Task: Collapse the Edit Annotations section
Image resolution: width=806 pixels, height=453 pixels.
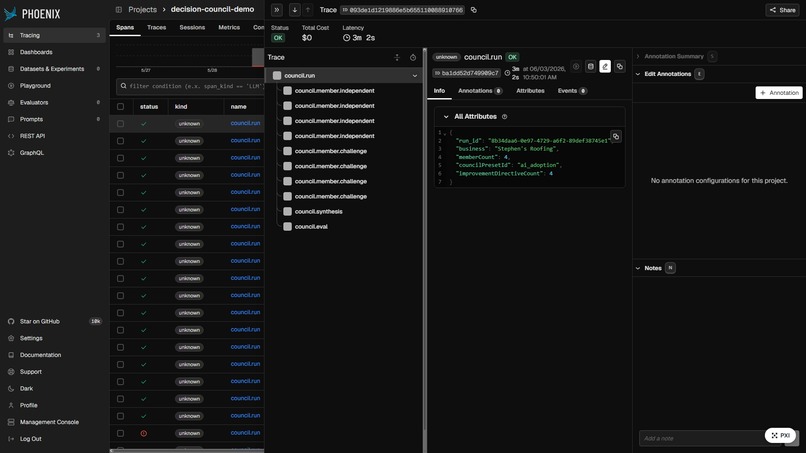Action: (638, 74)
